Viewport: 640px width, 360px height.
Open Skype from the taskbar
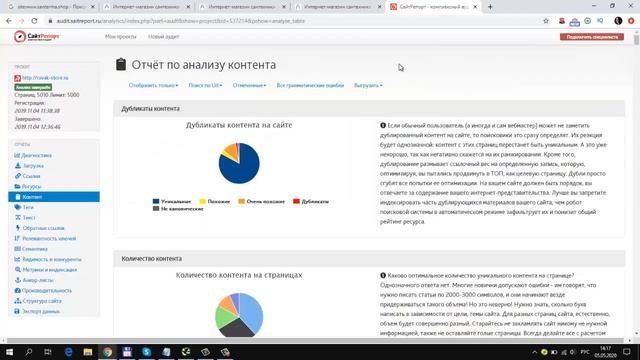pyautogui.click(x=147, y=352)
